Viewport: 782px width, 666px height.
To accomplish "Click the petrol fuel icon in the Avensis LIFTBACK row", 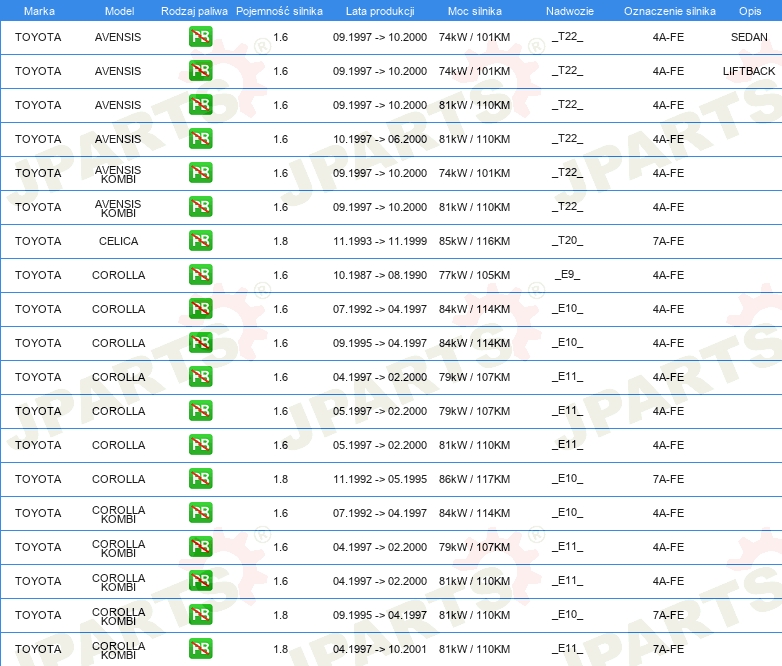I will pos(200,70).
